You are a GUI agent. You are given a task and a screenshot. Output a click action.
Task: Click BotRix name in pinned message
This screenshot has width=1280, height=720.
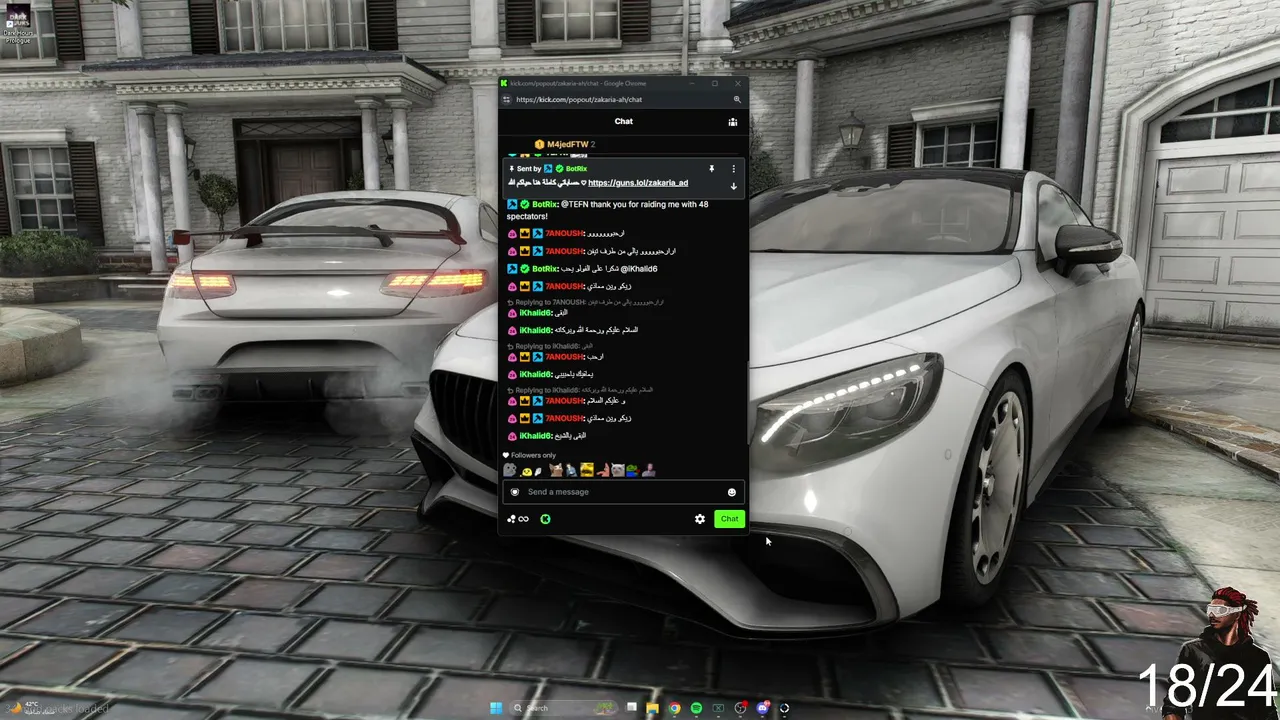click(x=577, y=169)
